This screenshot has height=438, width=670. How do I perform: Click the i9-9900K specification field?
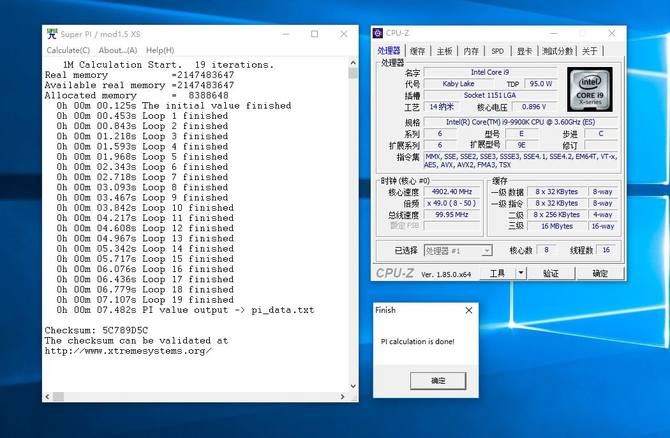click(520, 122)
